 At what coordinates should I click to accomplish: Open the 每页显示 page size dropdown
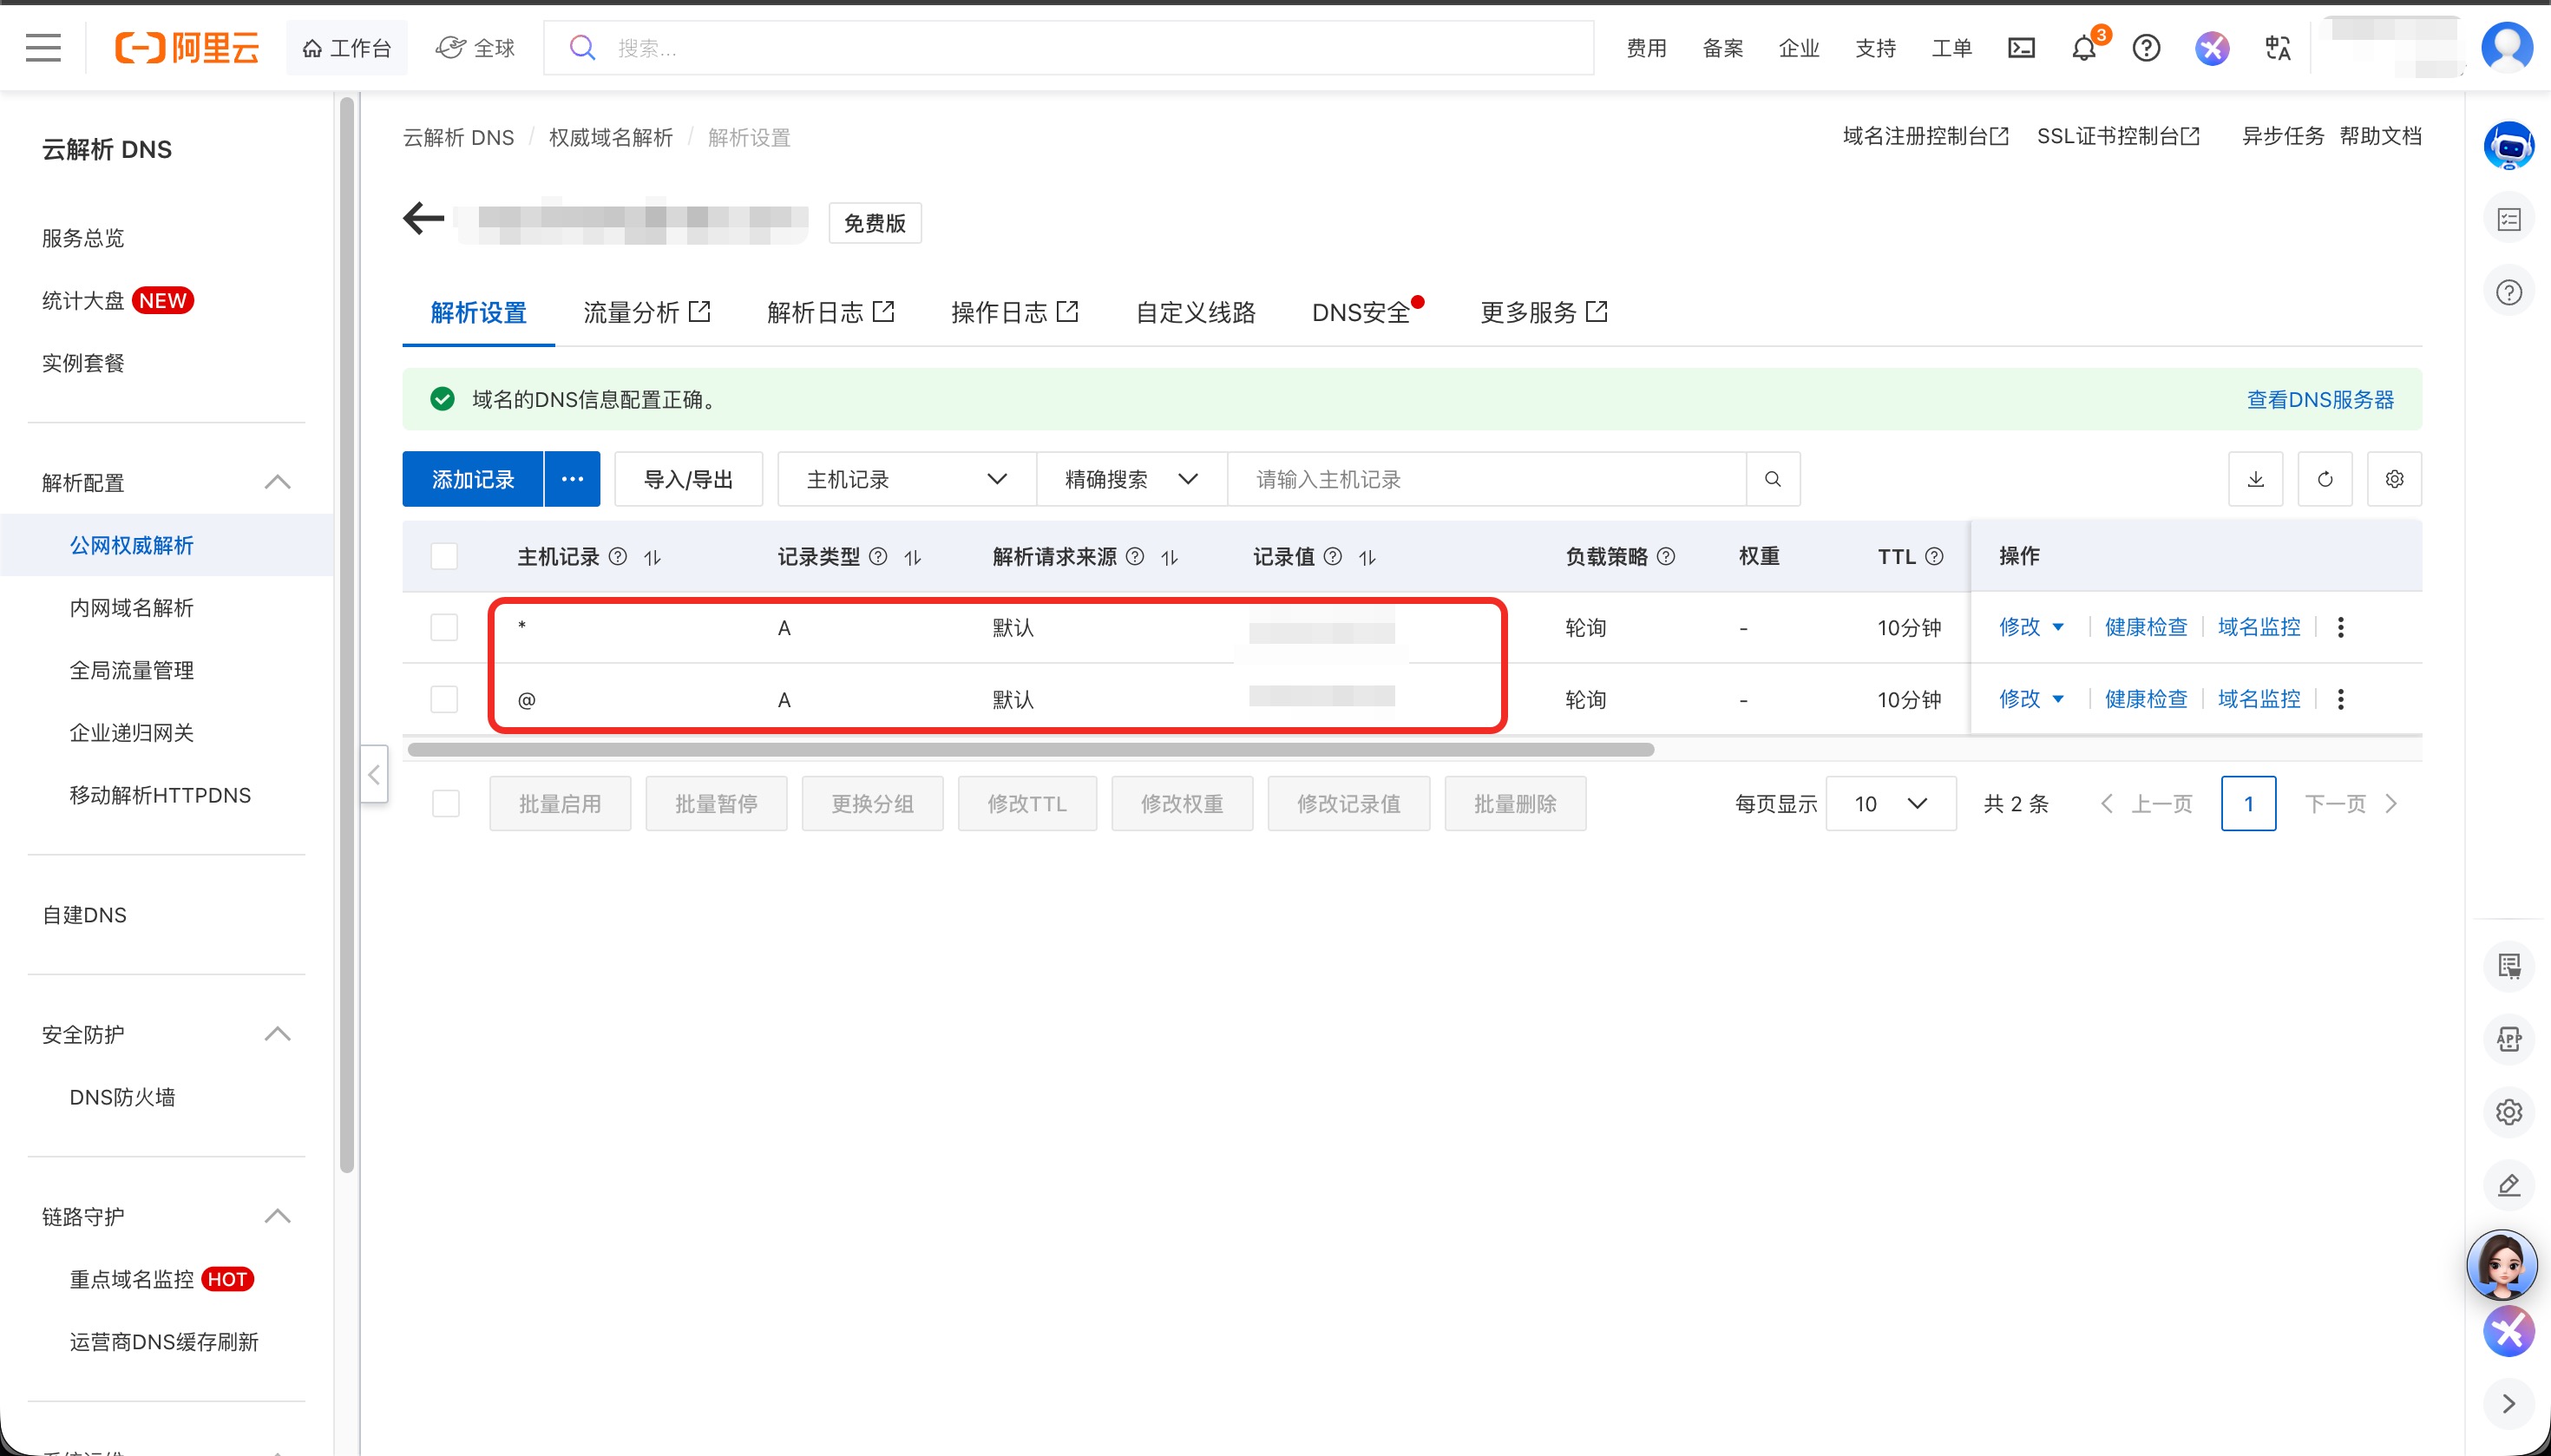[1890, 803]
